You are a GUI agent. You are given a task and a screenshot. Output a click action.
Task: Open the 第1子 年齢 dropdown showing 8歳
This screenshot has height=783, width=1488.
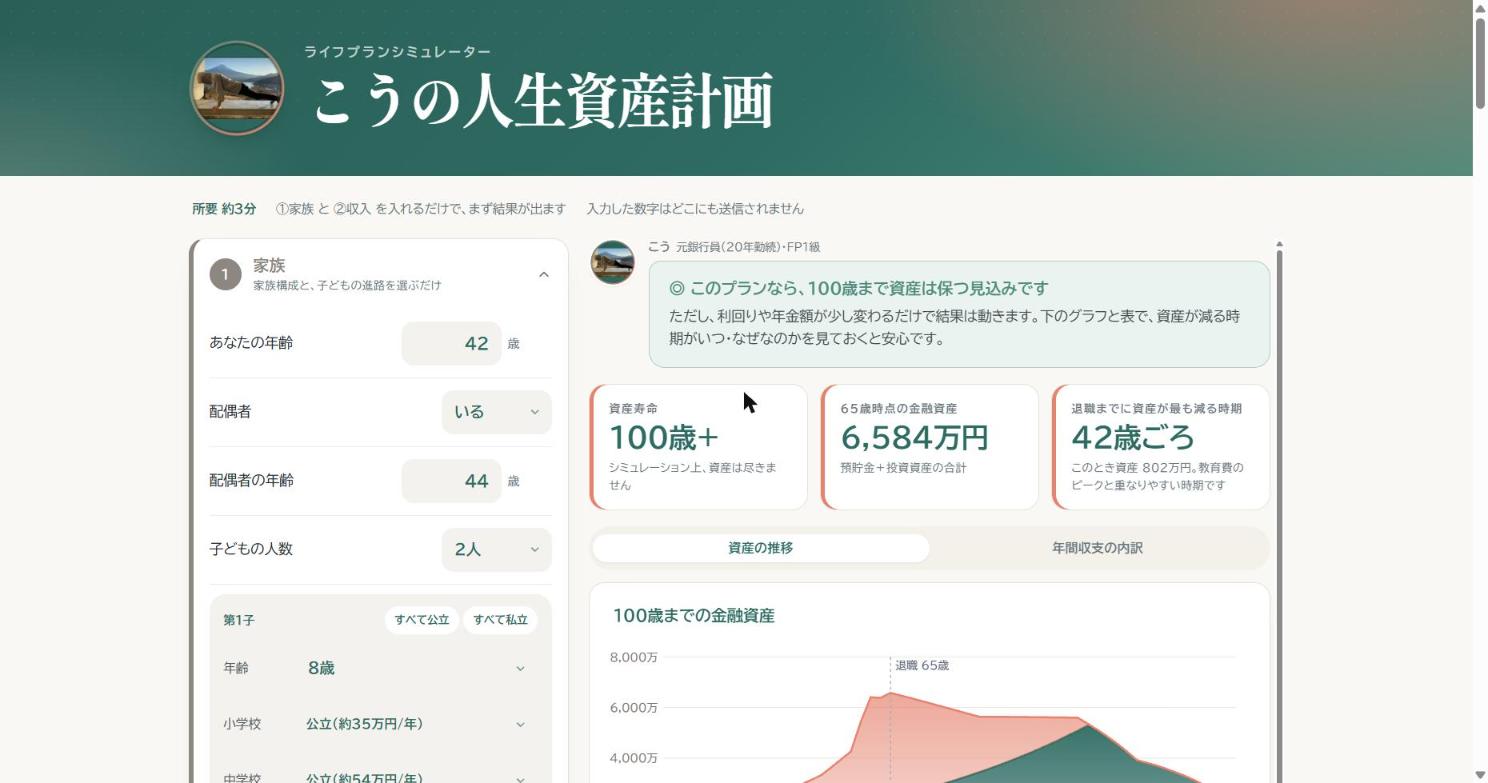pyautogui.click(x=417, y=668)
